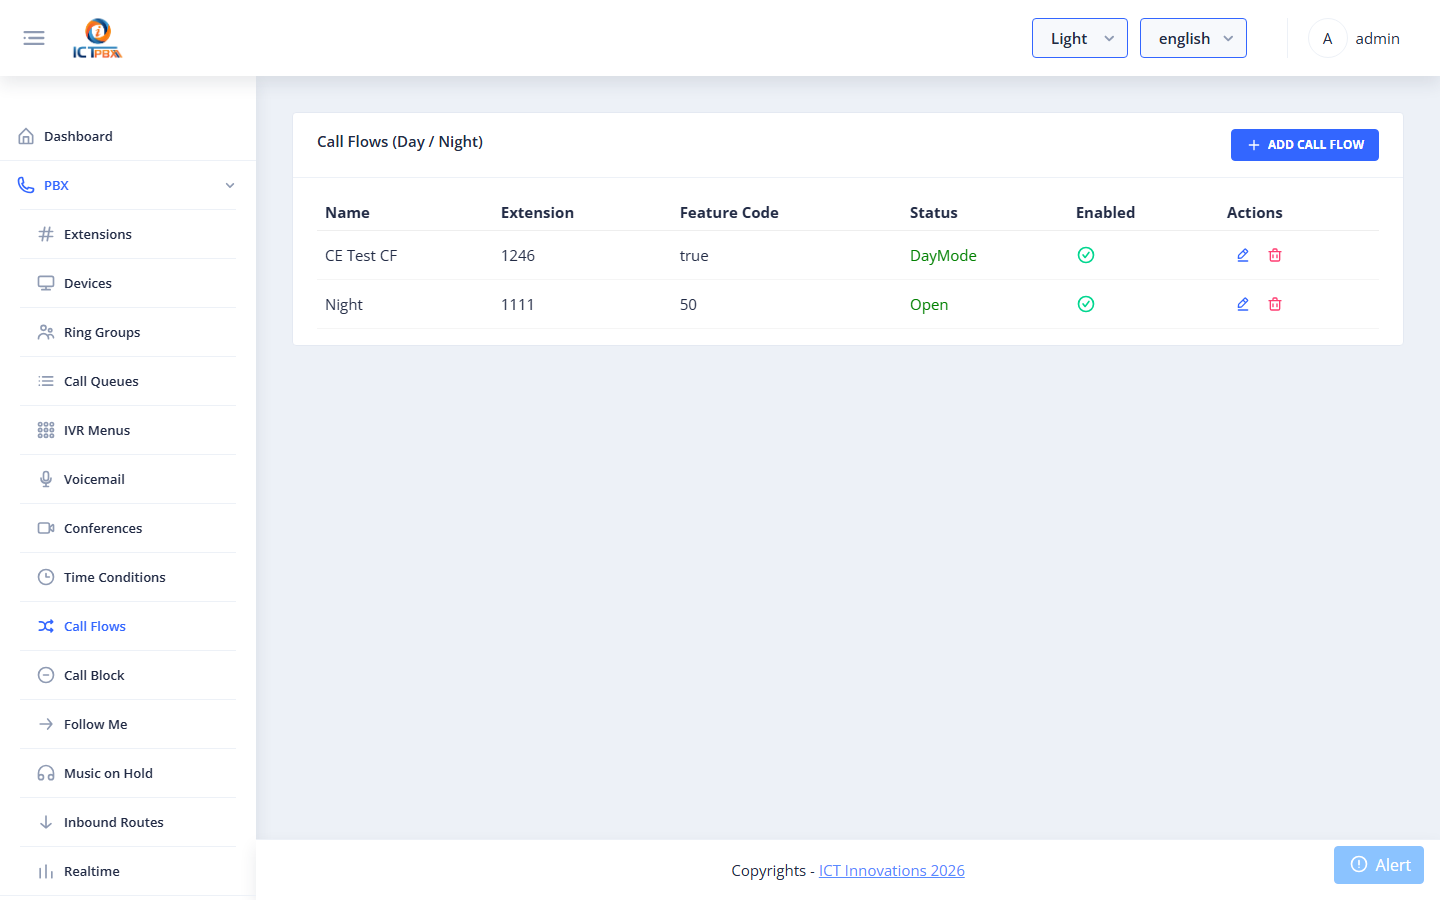
Task: Open Ring Groups page
Action: [102, 332]
